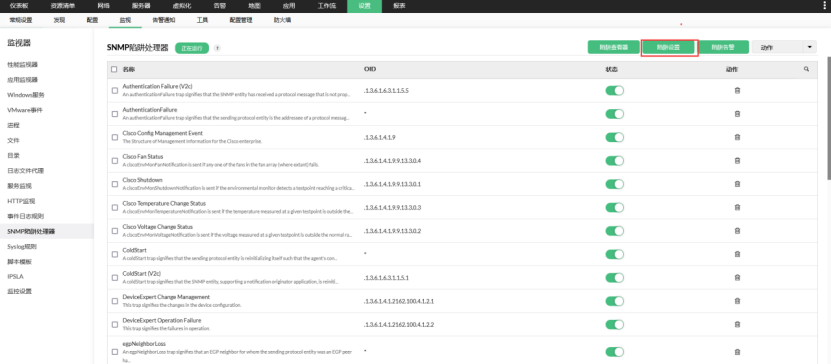Open the table search magnifier icon
Viewport: 831px width, 364px height.
806,69
